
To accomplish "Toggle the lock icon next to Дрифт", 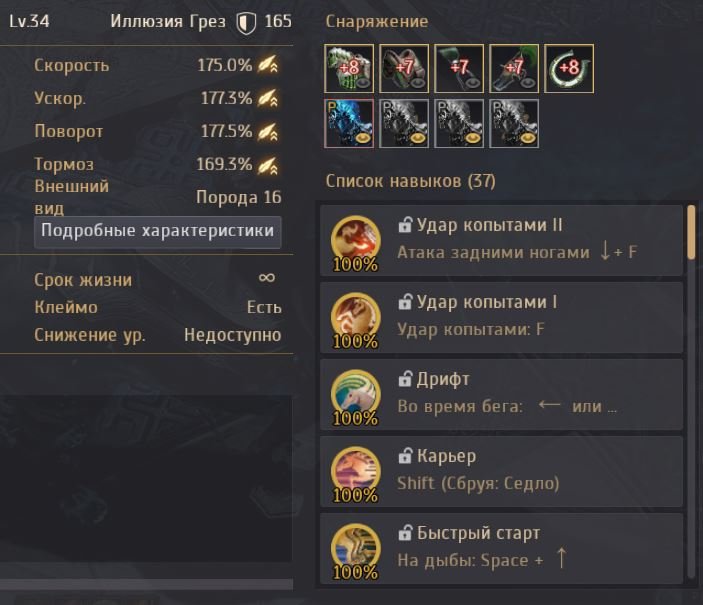I will (405, 379).
